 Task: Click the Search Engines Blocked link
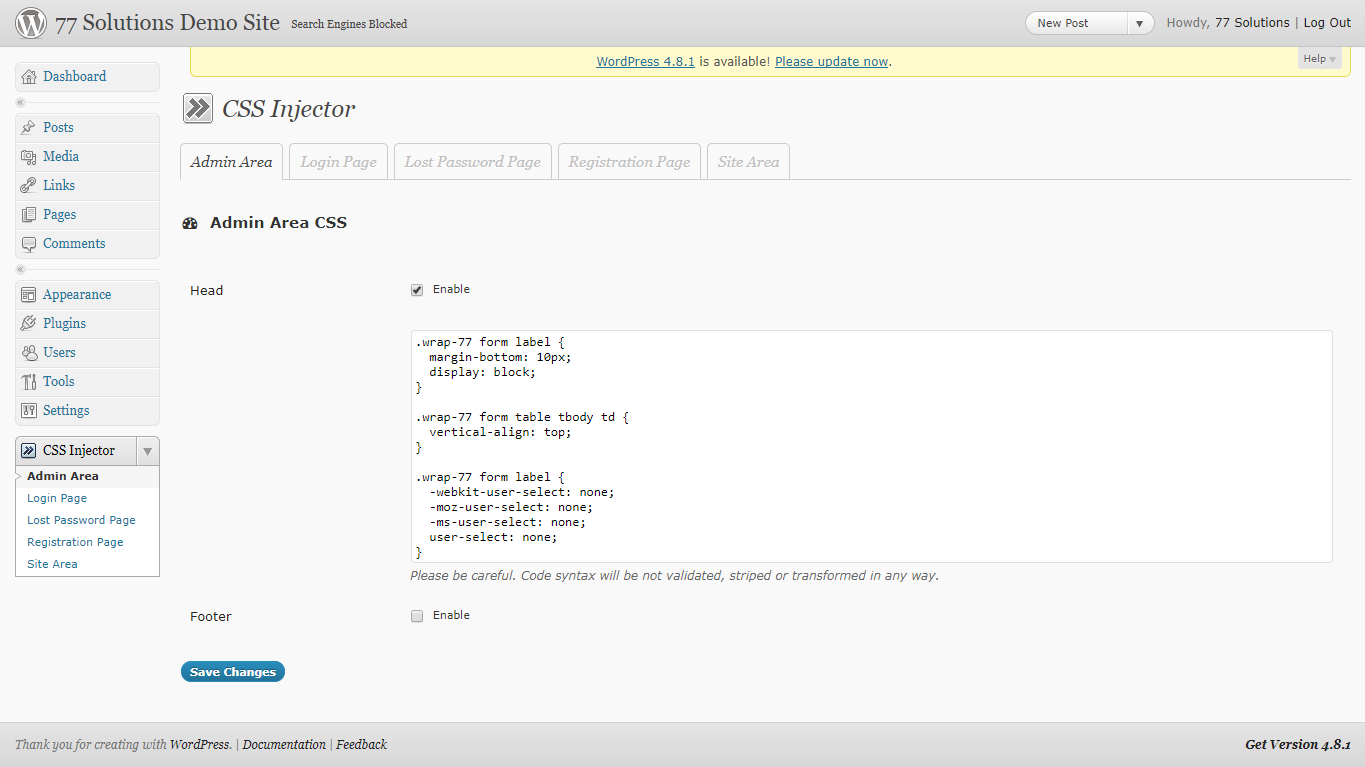point(349,24)
